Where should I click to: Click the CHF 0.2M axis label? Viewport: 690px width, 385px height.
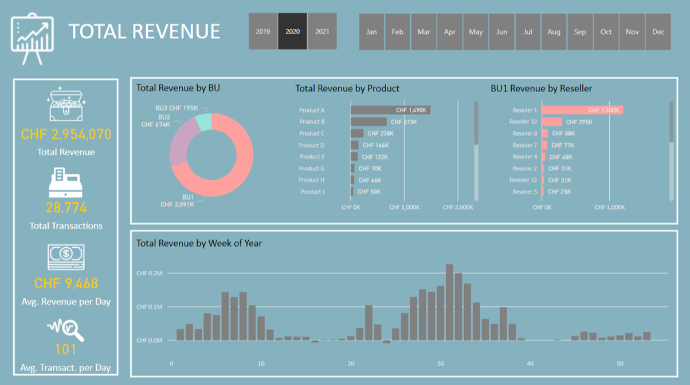(x=149, y=273)
